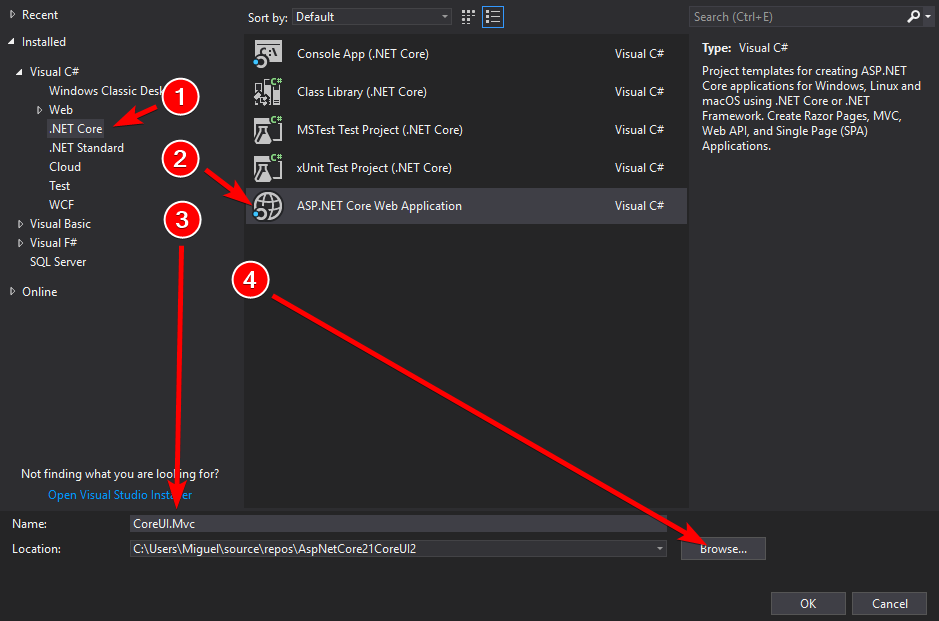The width and height of the screenshot is (939, 621).
Task: Select the Test category
Action: tap(59, 186)
